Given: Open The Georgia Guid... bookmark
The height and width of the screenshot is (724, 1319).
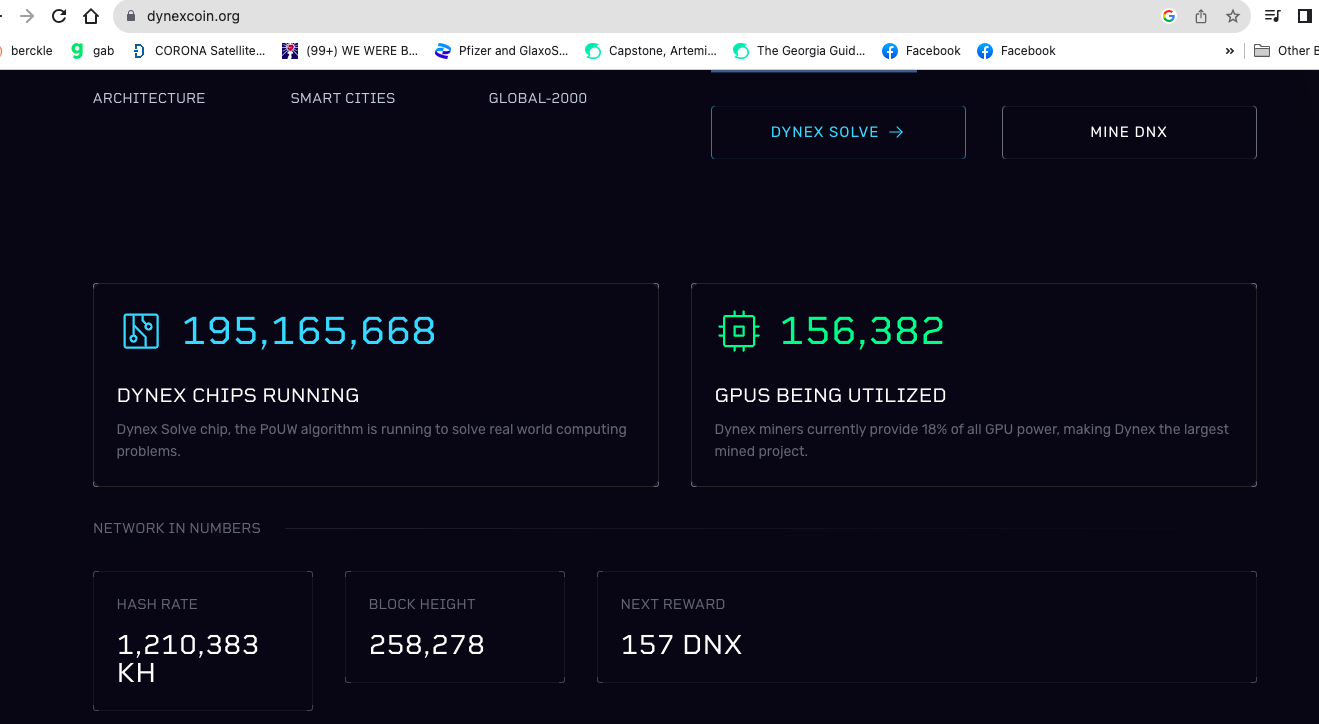Looking at the screenshot, I should pos(799,51).
